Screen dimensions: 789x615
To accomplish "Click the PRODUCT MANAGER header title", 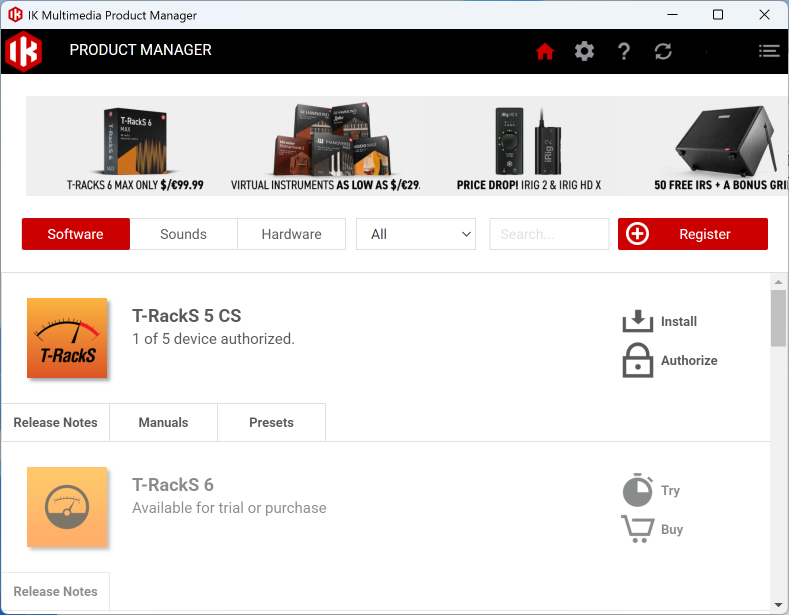I will (x=140, y=50).
